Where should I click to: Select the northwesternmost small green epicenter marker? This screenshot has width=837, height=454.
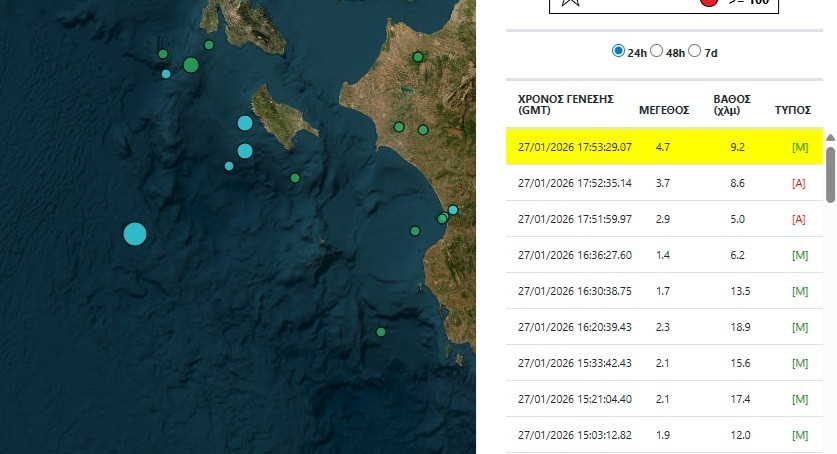[163, 54]
